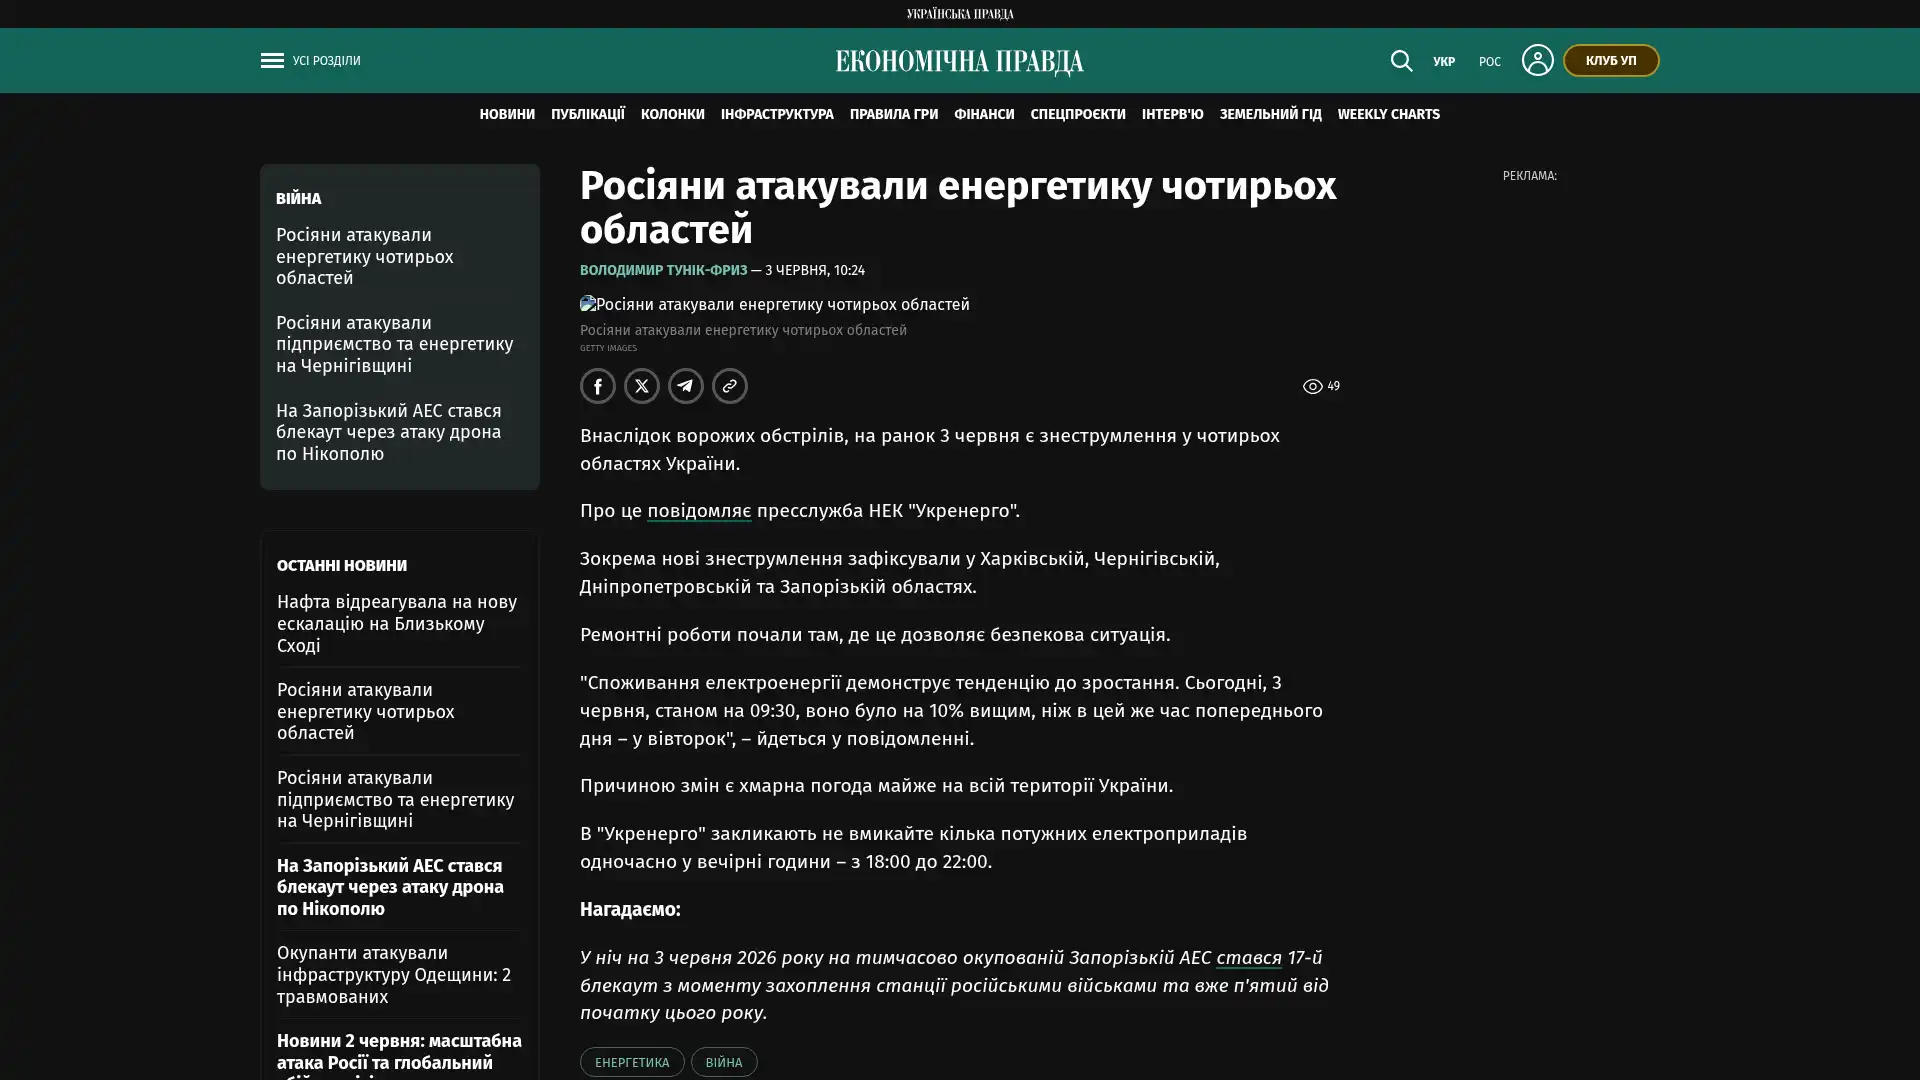
Task: Open the site search magnifier
Action: click(1401, 61)
